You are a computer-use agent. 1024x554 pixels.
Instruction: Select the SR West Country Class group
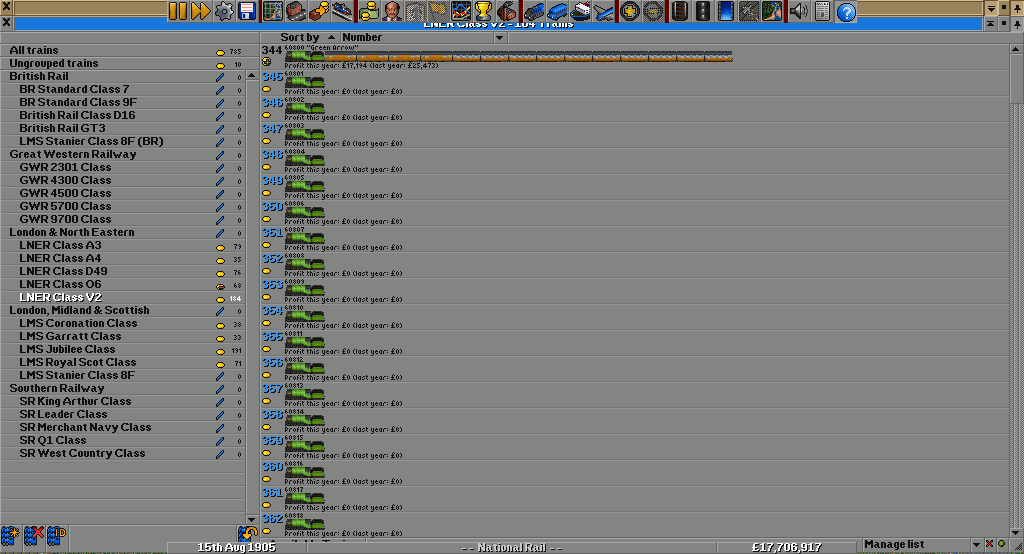point(123,453)
